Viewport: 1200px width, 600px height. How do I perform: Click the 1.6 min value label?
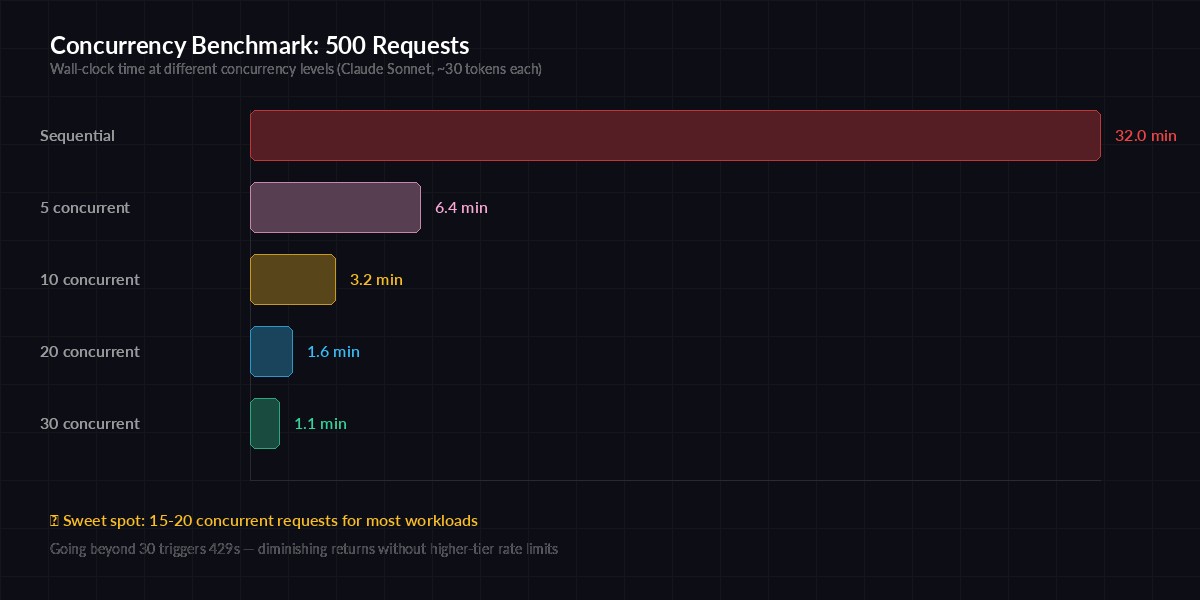(333, 351)
